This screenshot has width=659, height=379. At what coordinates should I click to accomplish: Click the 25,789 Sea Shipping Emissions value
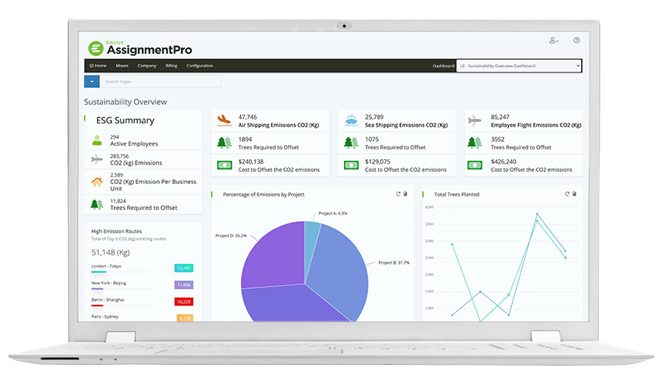(x=374, y=117)
